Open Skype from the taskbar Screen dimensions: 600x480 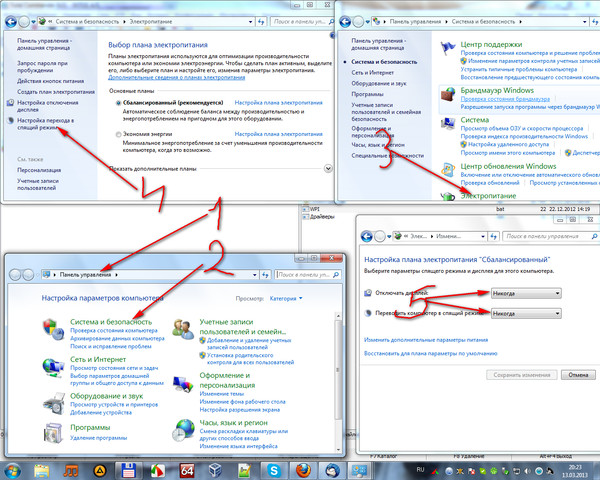point(274,470)
